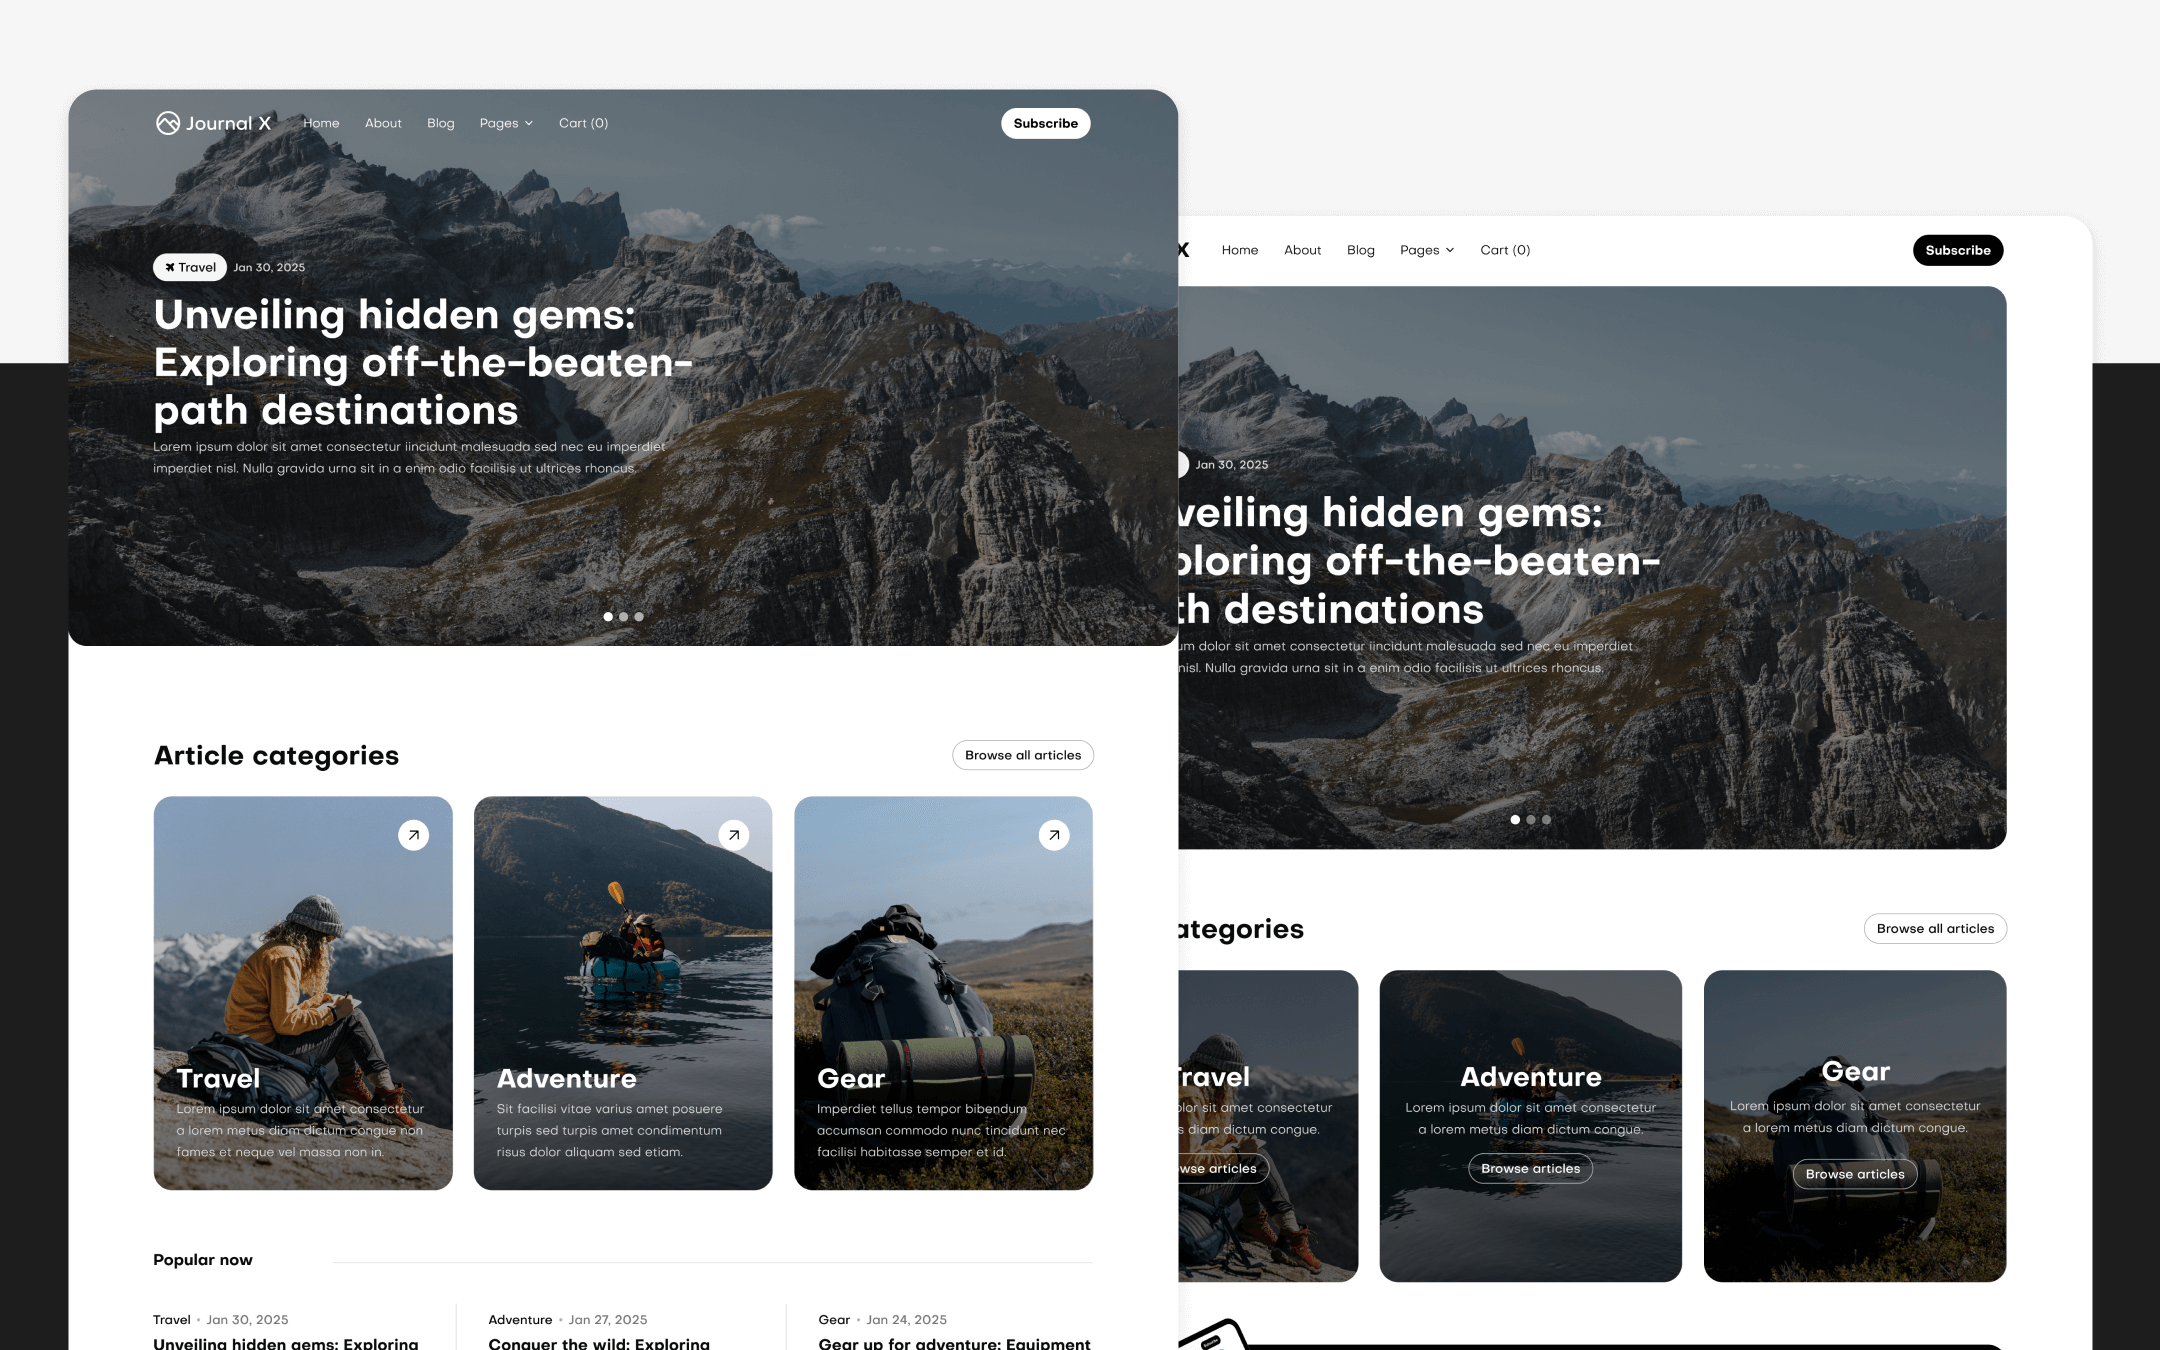Go to Home in right page navbar
The width and height of the screenshot is (2160, 1350).
1240,250
